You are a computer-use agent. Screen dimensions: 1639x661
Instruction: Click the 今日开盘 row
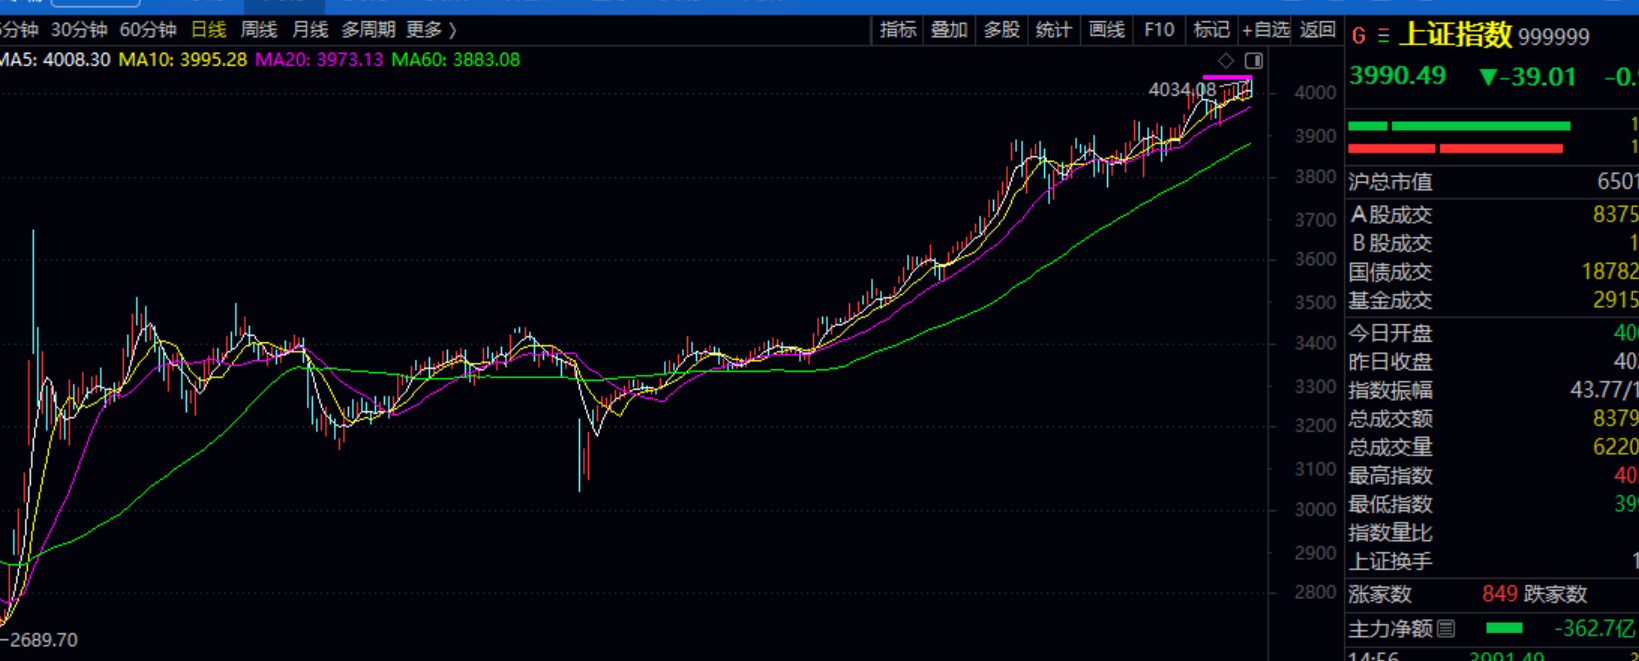[x=1493, y=333]
